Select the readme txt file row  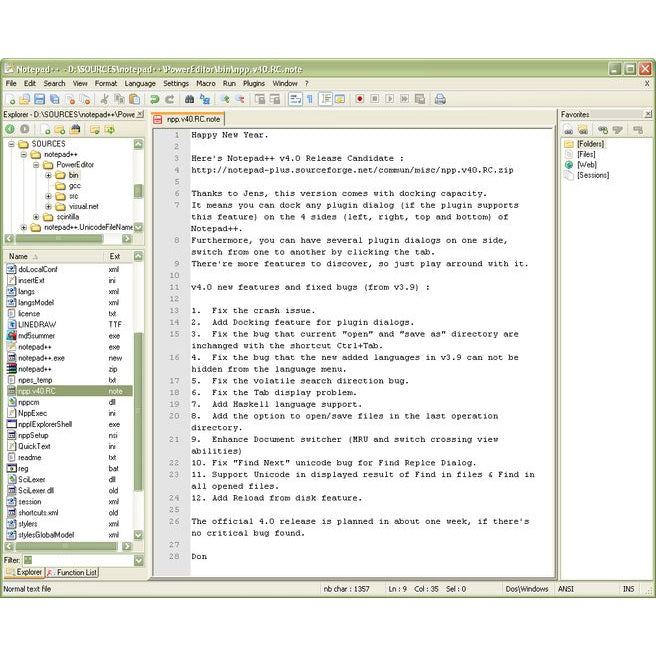tap(69, 457)
